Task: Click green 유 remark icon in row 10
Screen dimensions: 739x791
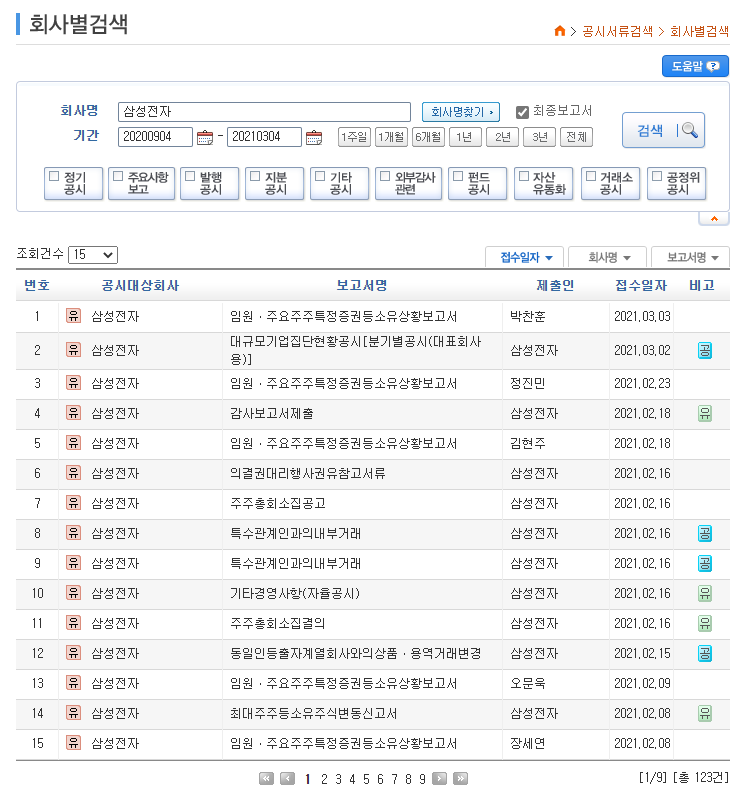Action: click(705, 593)
